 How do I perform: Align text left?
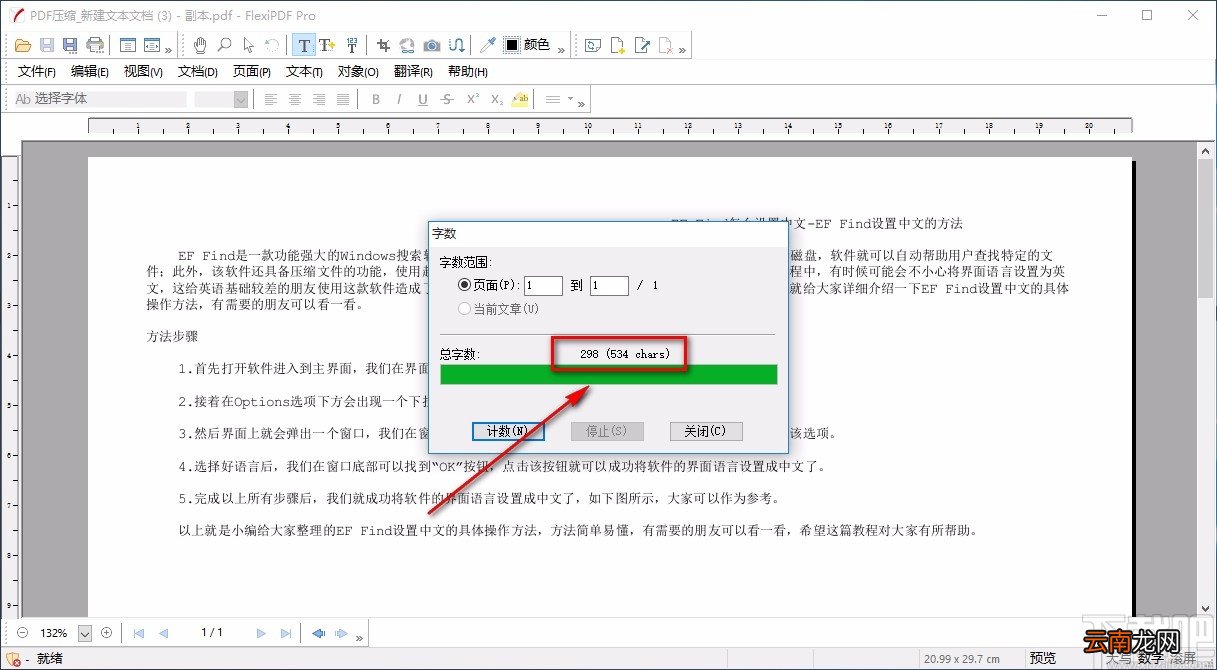[271, 99]
